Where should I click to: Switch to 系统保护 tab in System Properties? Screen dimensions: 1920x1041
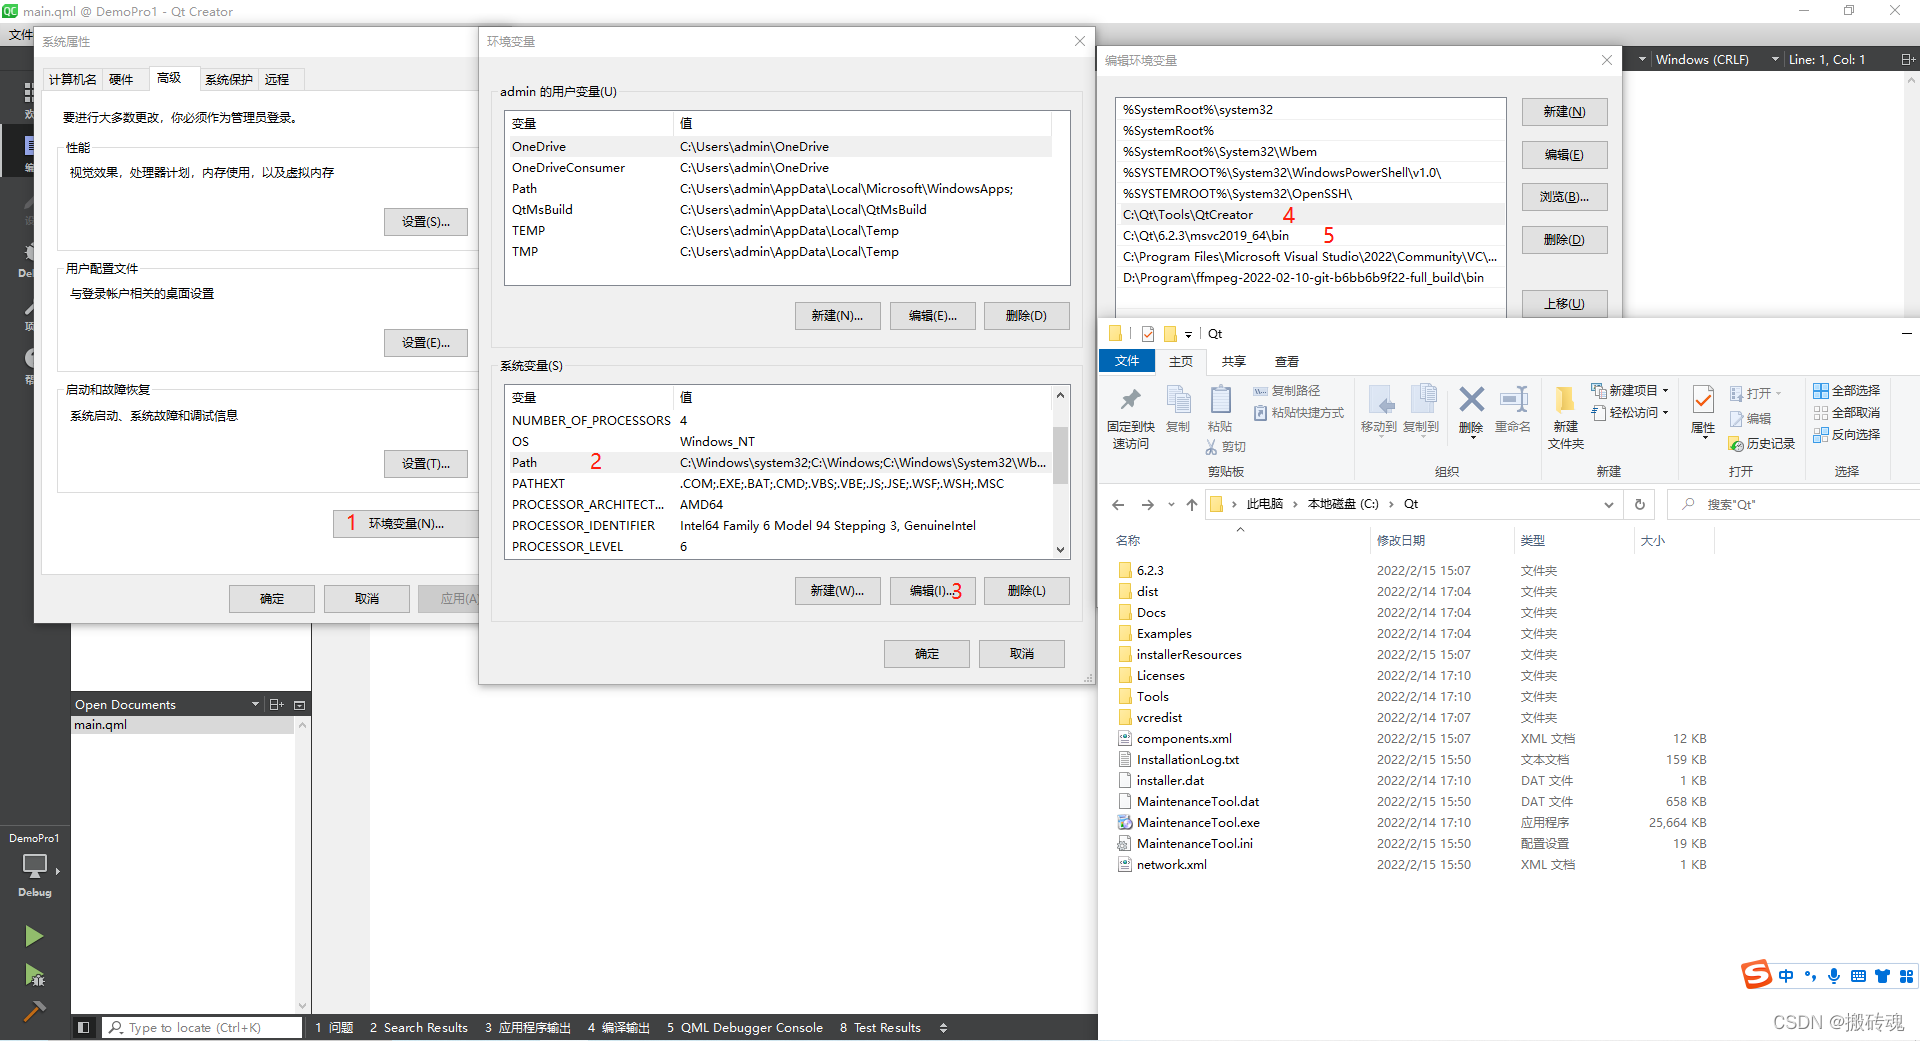[x=229, y=80]
